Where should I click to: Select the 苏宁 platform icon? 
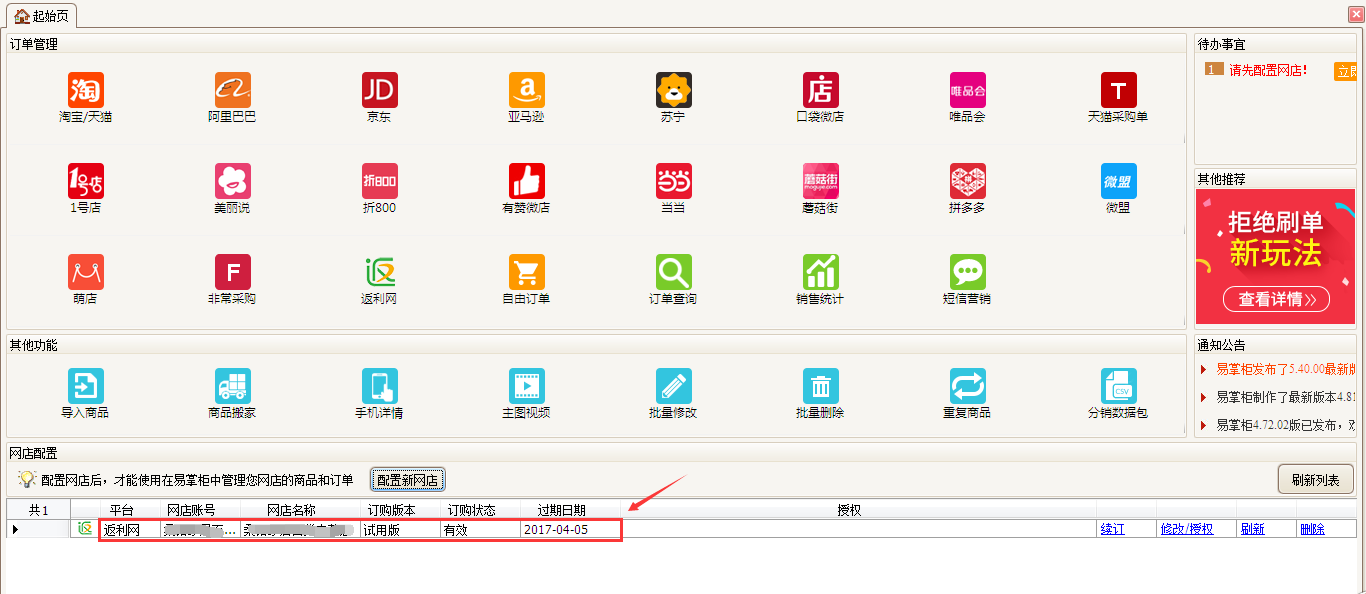(673, 90)
